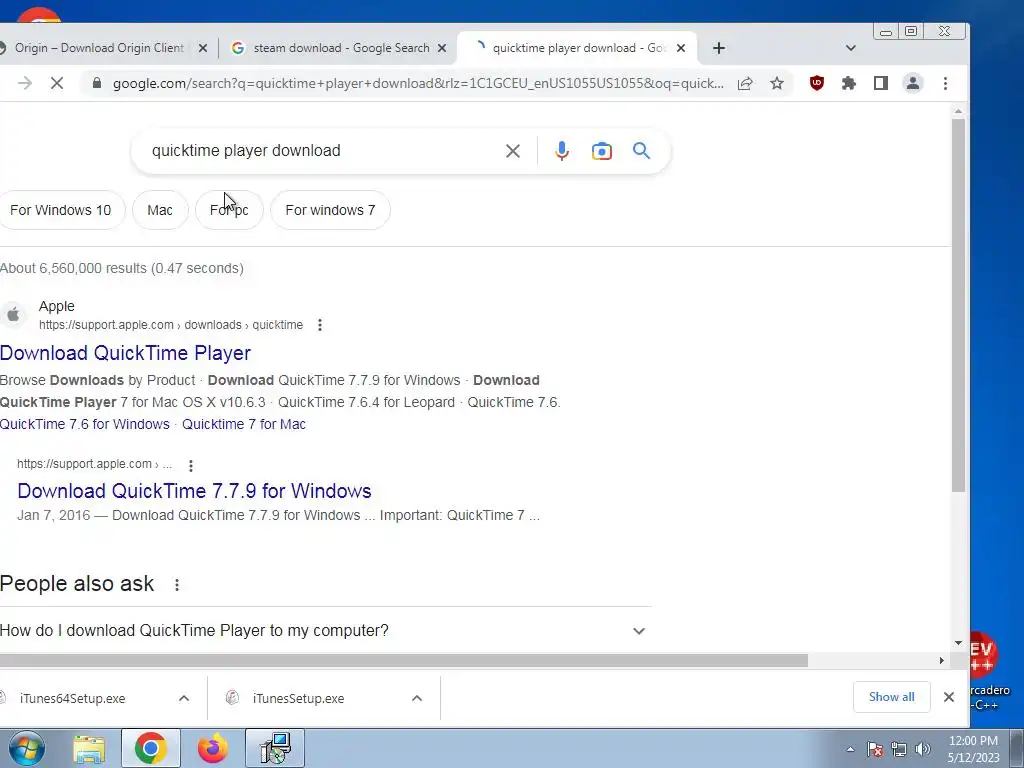This screenshot has width=1024, height=768.
Task: Open options for Apple result three dots
Action: pos(319,325)
